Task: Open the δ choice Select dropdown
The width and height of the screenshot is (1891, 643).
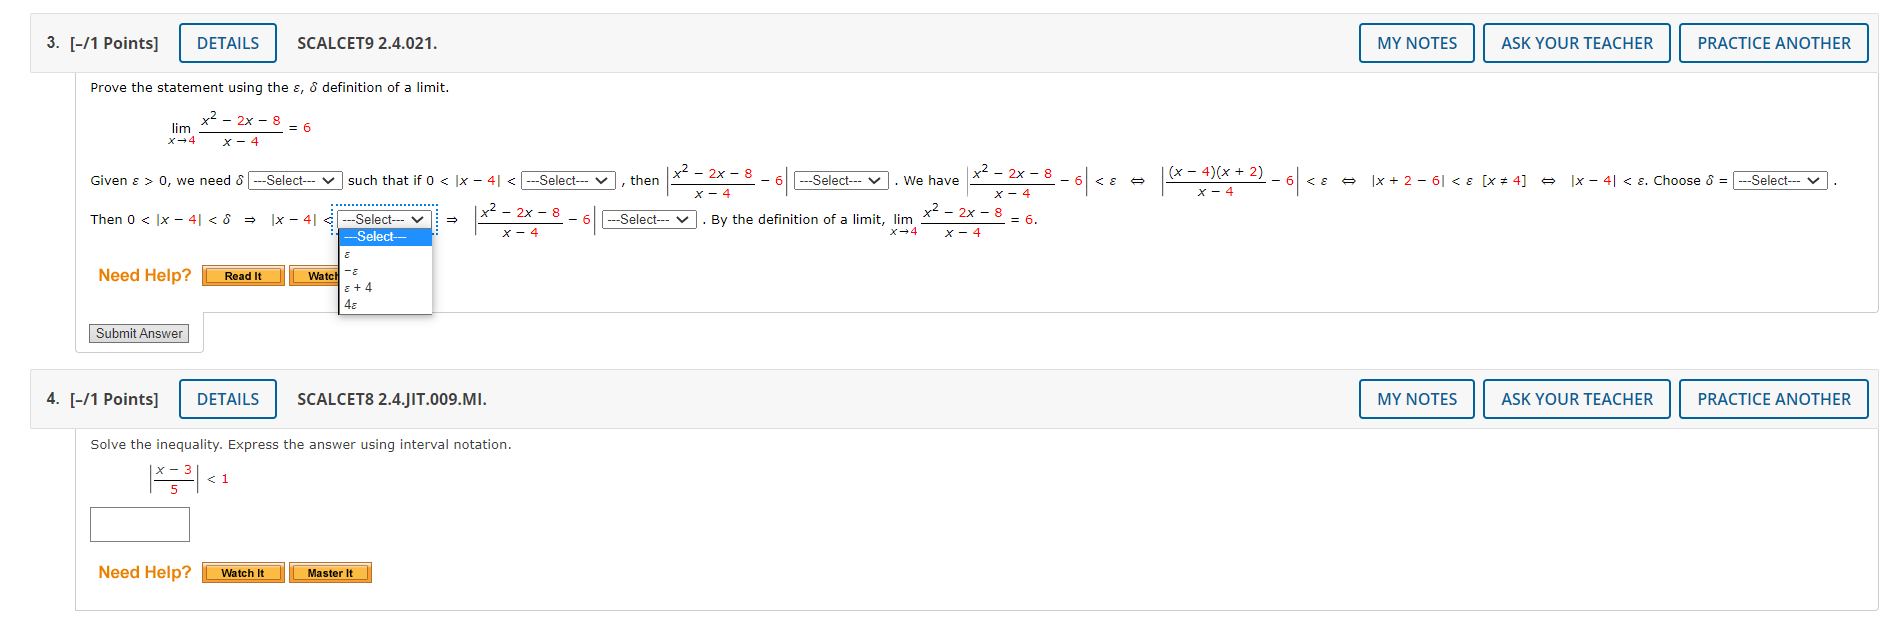Action: pyautogui.click(x=1781, y=181)
